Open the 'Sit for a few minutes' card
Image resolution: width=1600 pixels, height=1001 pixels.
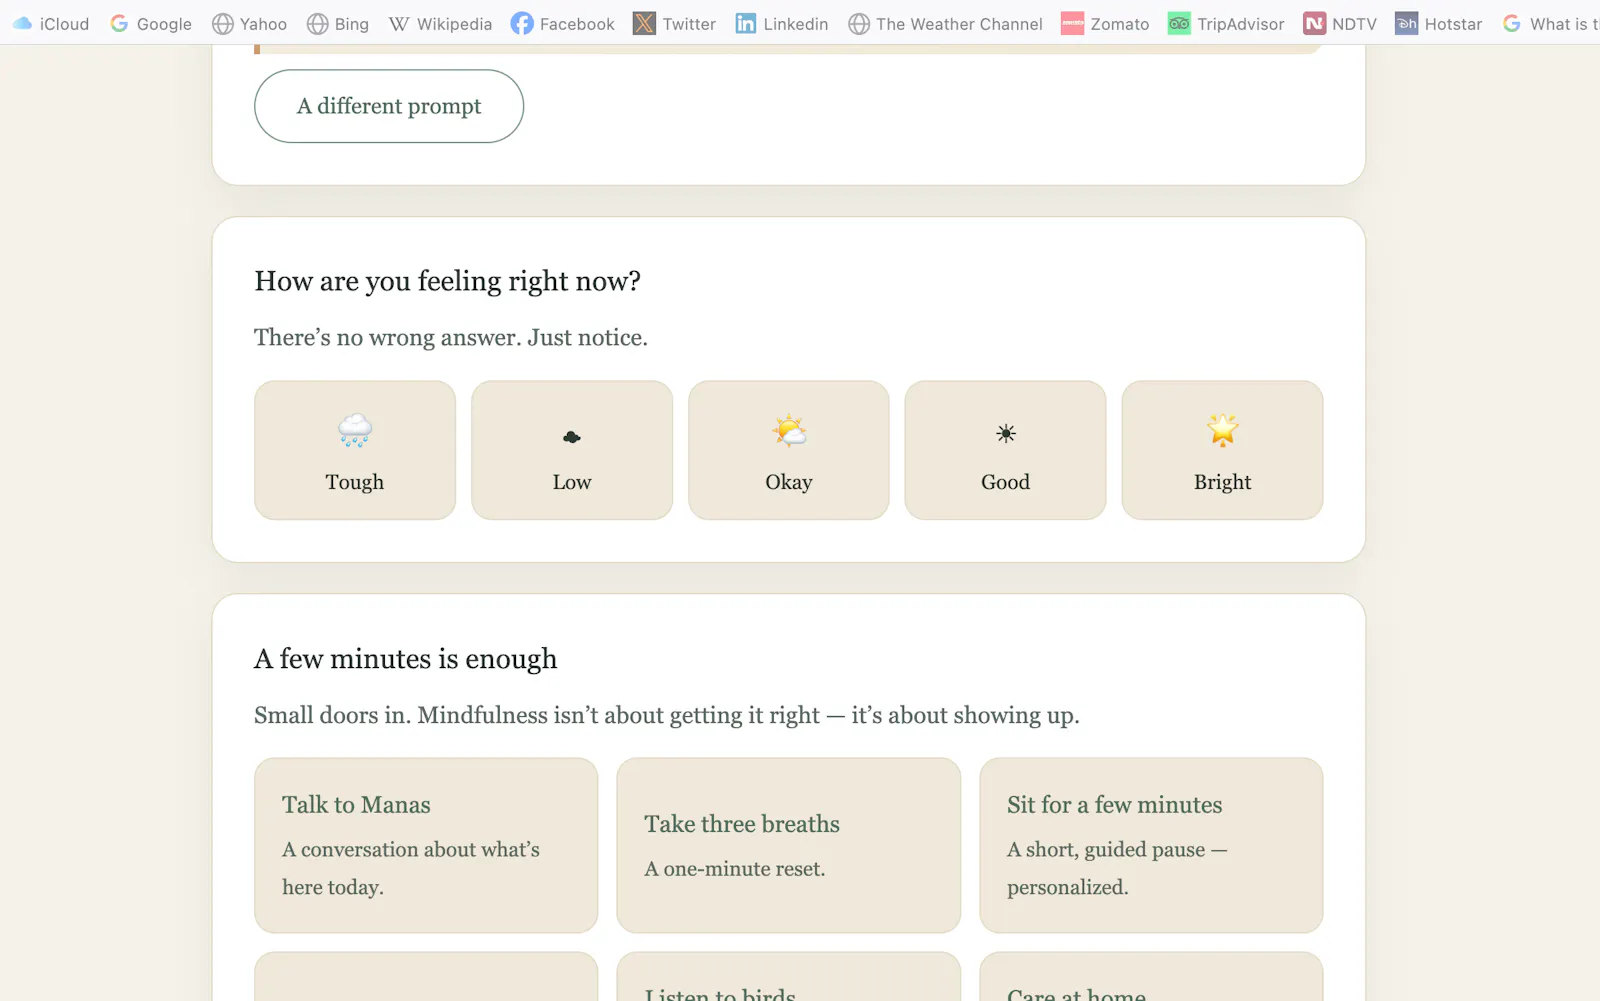pyautogui.click(x=1151, y=845)
